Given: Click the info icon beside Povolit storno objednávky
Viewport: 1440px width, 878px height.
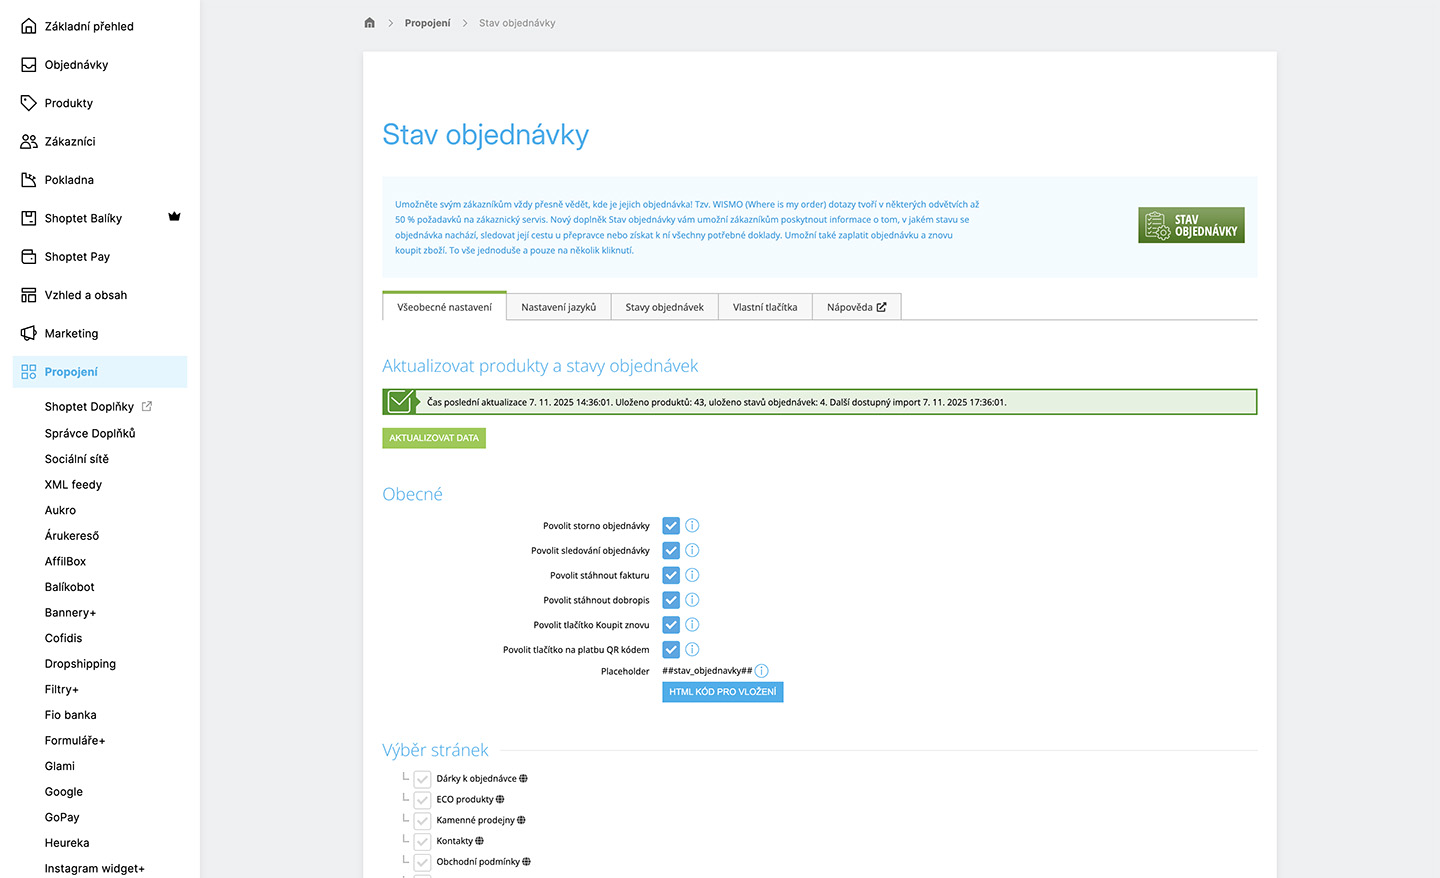Looking at the screenshot, I should tap(692, 525).
